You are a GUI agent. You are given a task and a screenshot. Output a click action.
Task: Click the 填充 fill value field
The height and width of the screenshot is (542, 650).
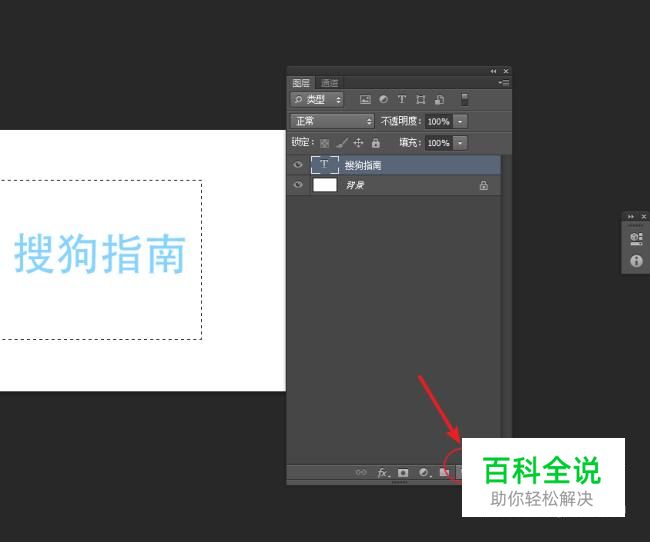[439, 143]
